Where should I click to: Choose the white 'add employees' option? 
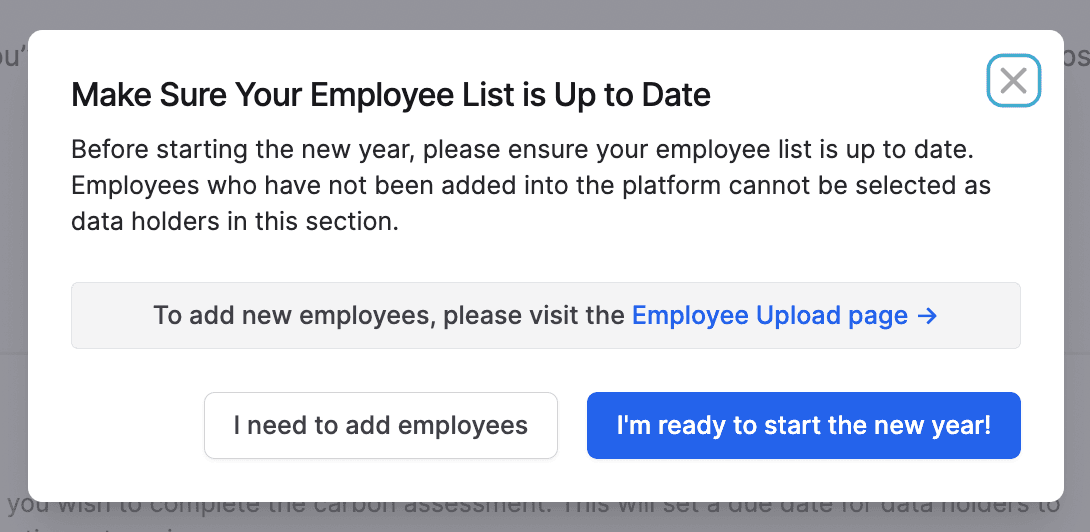point(380,425)
